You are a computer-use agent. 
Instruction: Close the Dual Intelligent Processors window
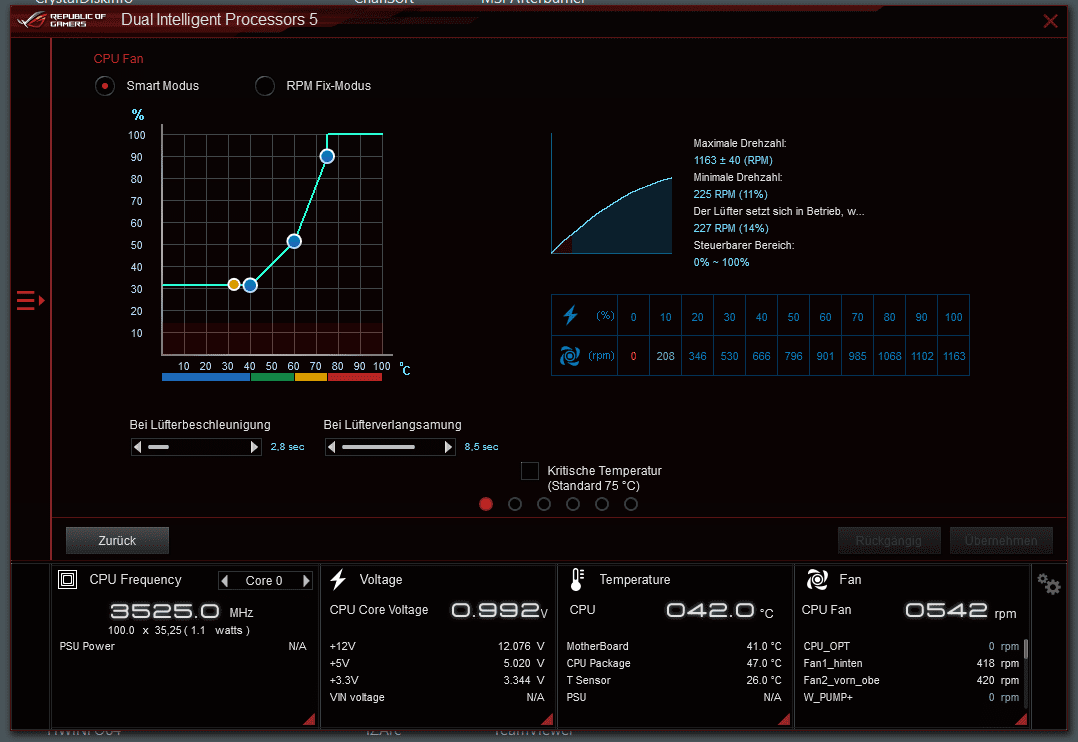coord(1050,21)
